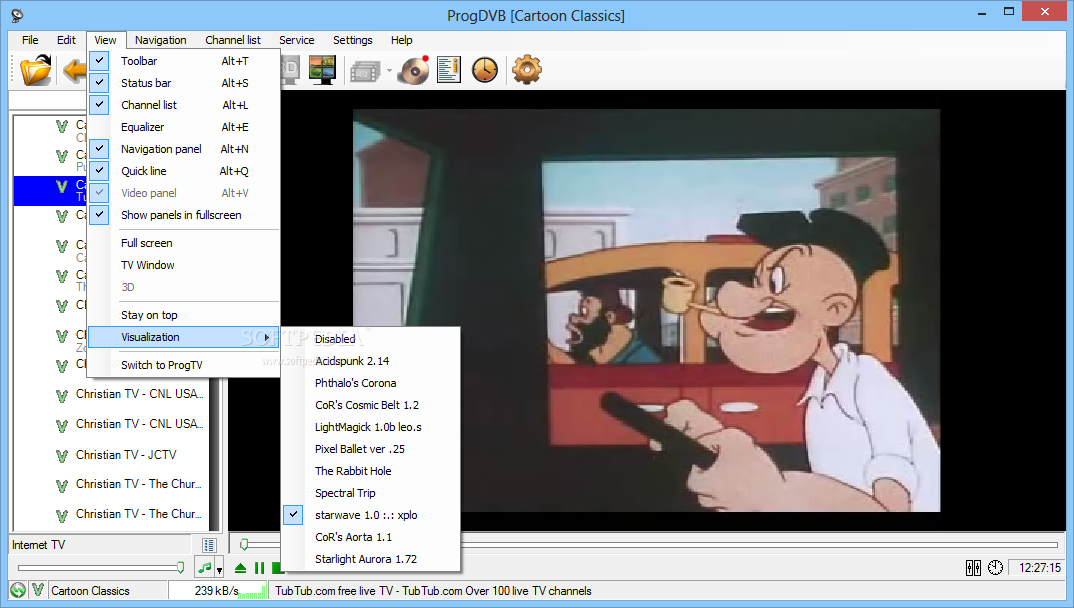Click the green refresh globe icon in status bar

tap(18, 590)
